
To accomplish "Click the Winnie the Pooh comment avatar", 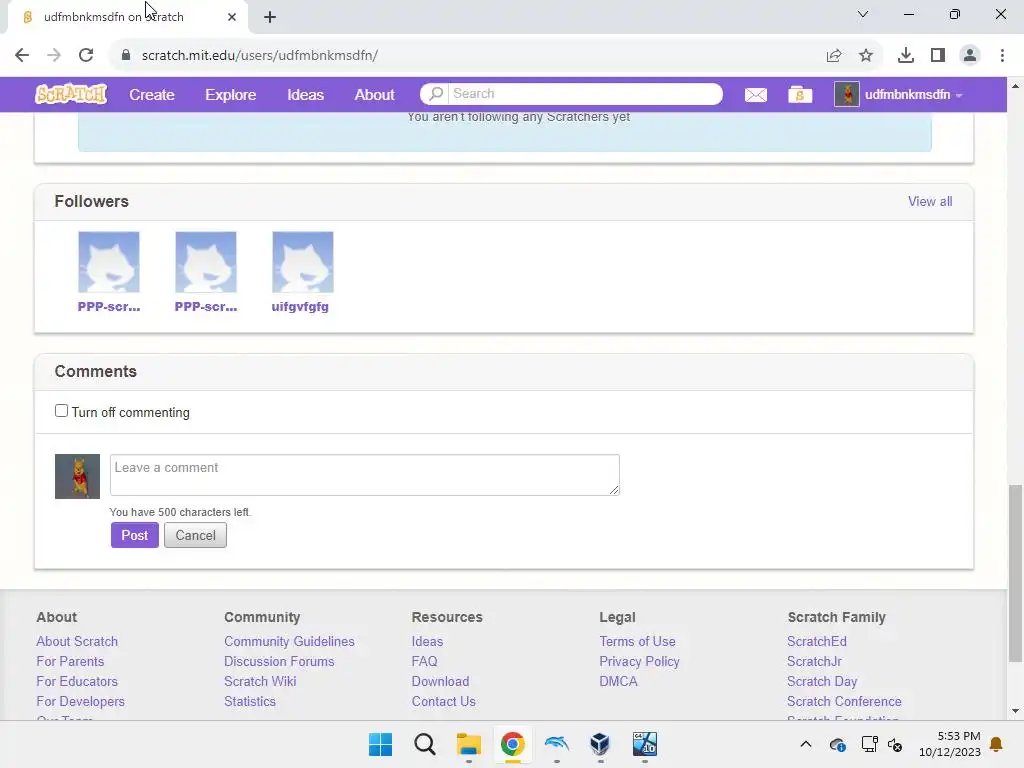I will 77,476.
